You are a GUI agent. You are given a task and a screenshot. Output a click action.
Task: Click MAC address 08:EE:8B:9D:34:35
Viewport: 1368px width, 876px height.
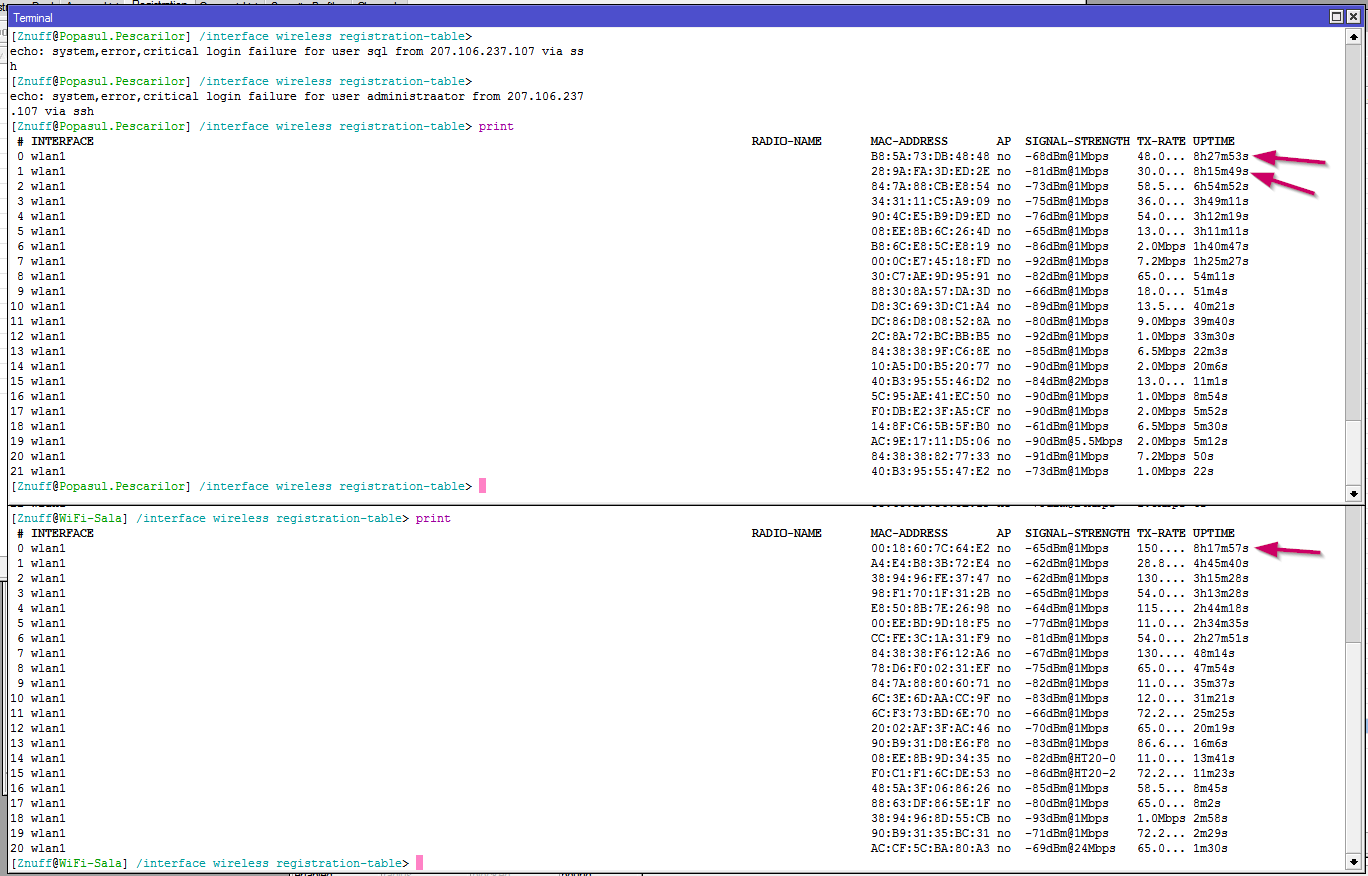point(930,758)
